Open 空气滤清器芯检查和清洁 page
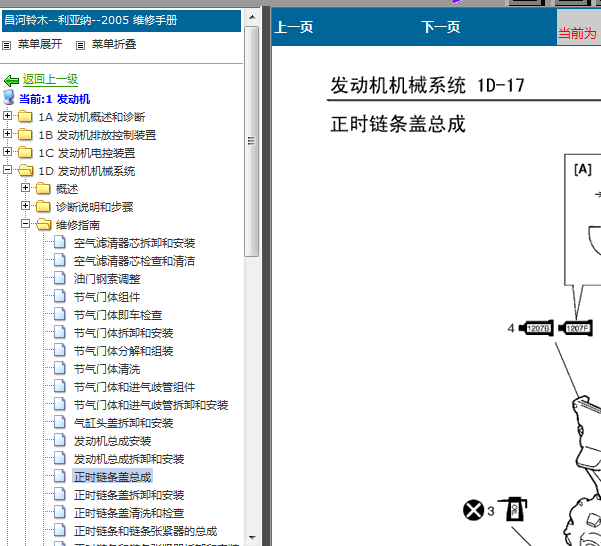 coord(135,261)
